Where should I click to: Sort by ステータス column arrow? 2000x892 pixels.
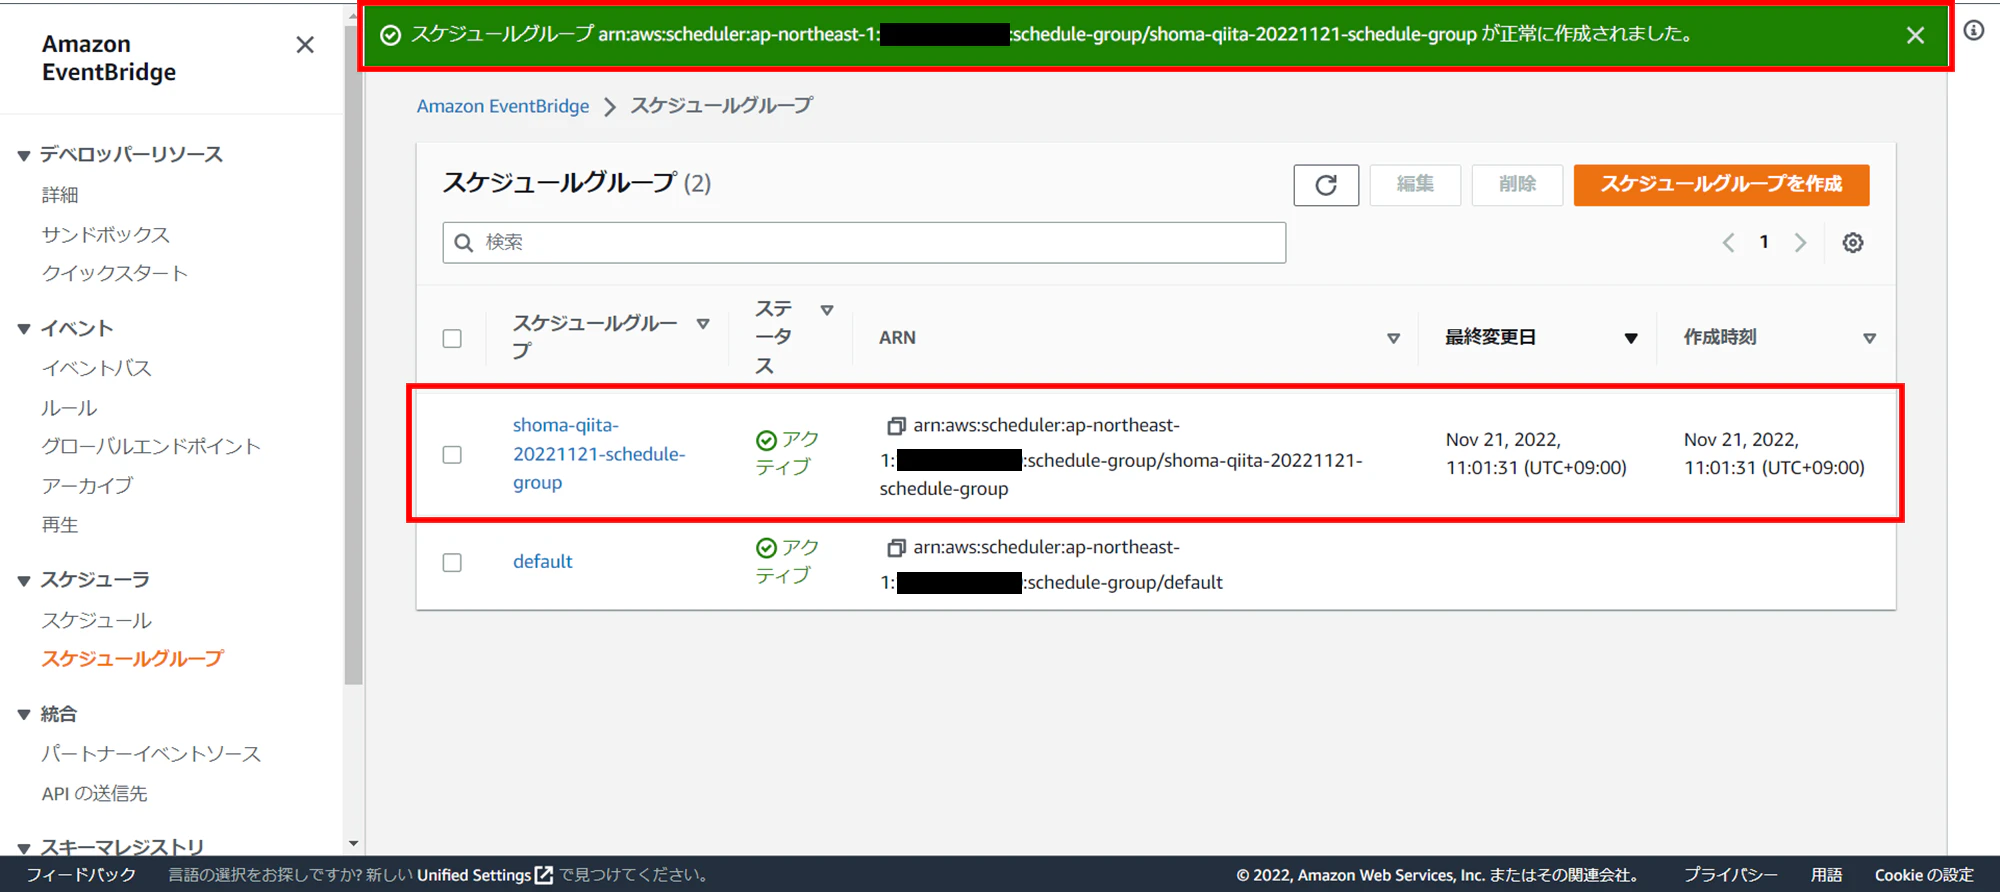tap(827, 310)
